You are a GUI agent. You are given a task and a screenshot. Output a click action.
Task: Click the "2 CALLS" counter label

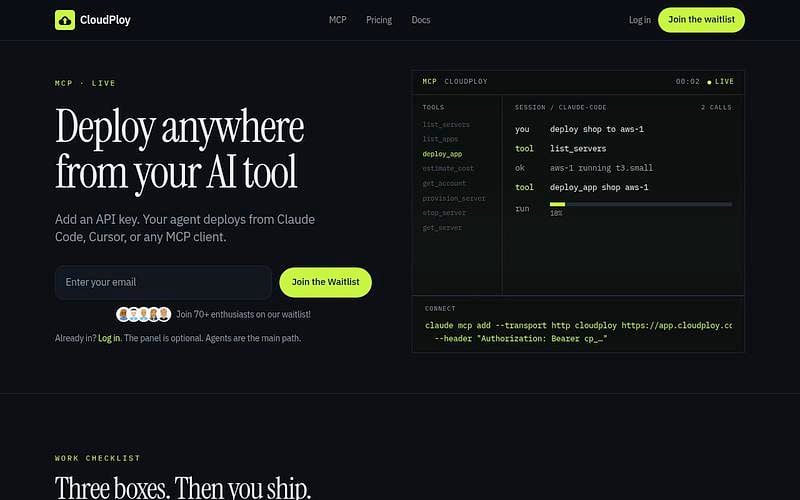716,108
